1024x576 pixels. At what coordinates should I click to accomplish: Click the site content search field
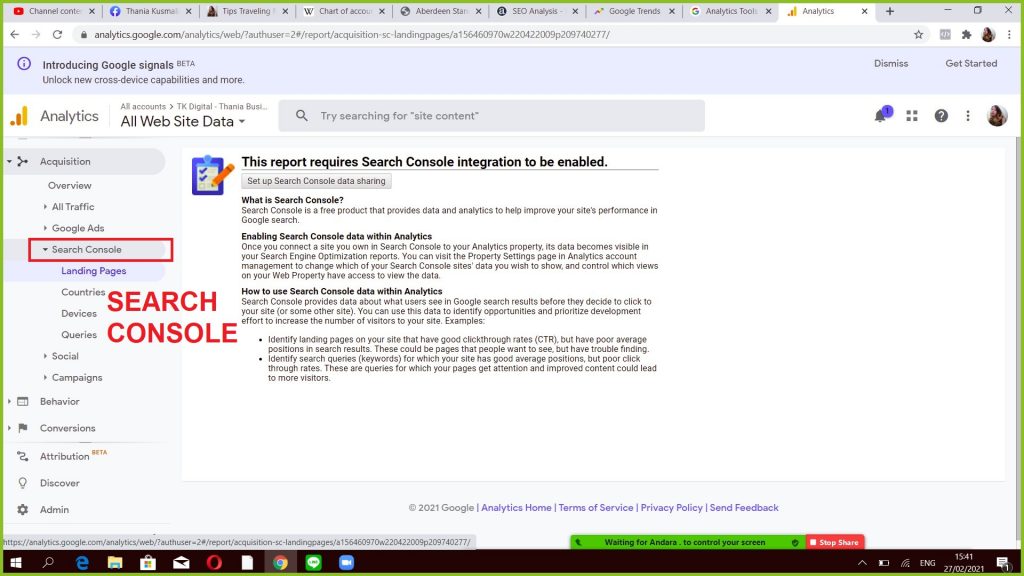[490, 115]
